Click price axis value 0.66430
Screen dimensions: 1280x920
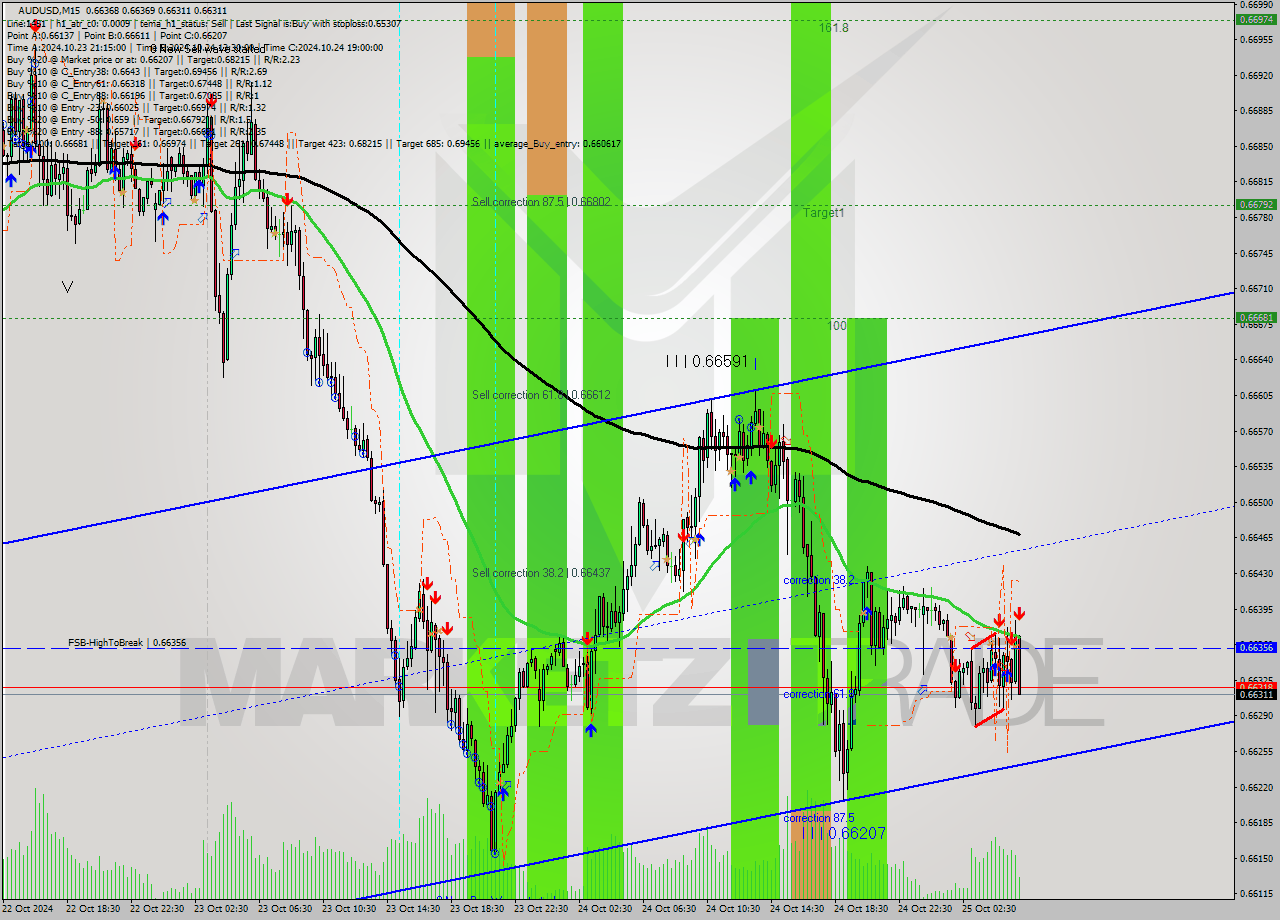pos(1257,573)
